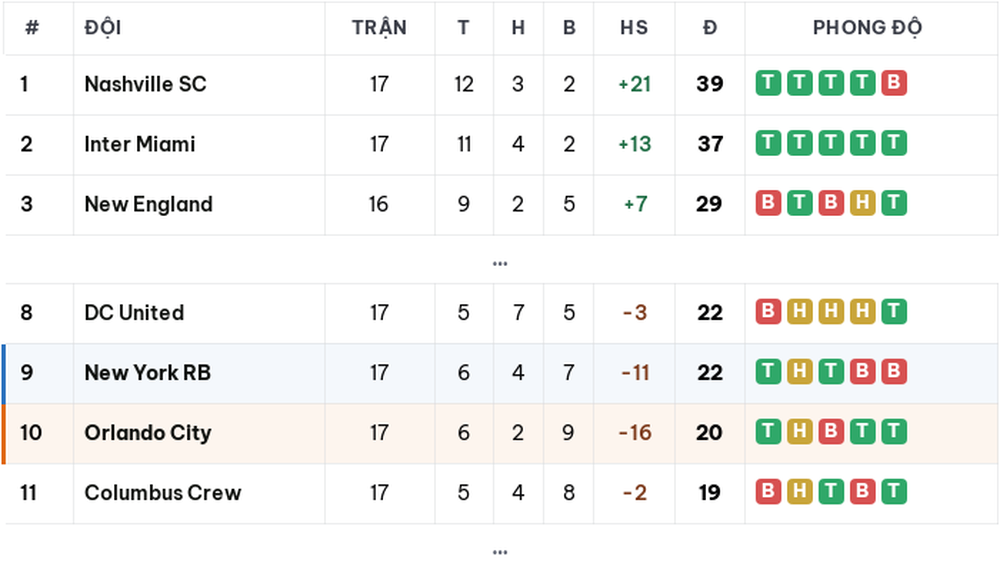Open the DC United team link
Viewport: 1000px width, 573px height.
[x=134, y=313]
